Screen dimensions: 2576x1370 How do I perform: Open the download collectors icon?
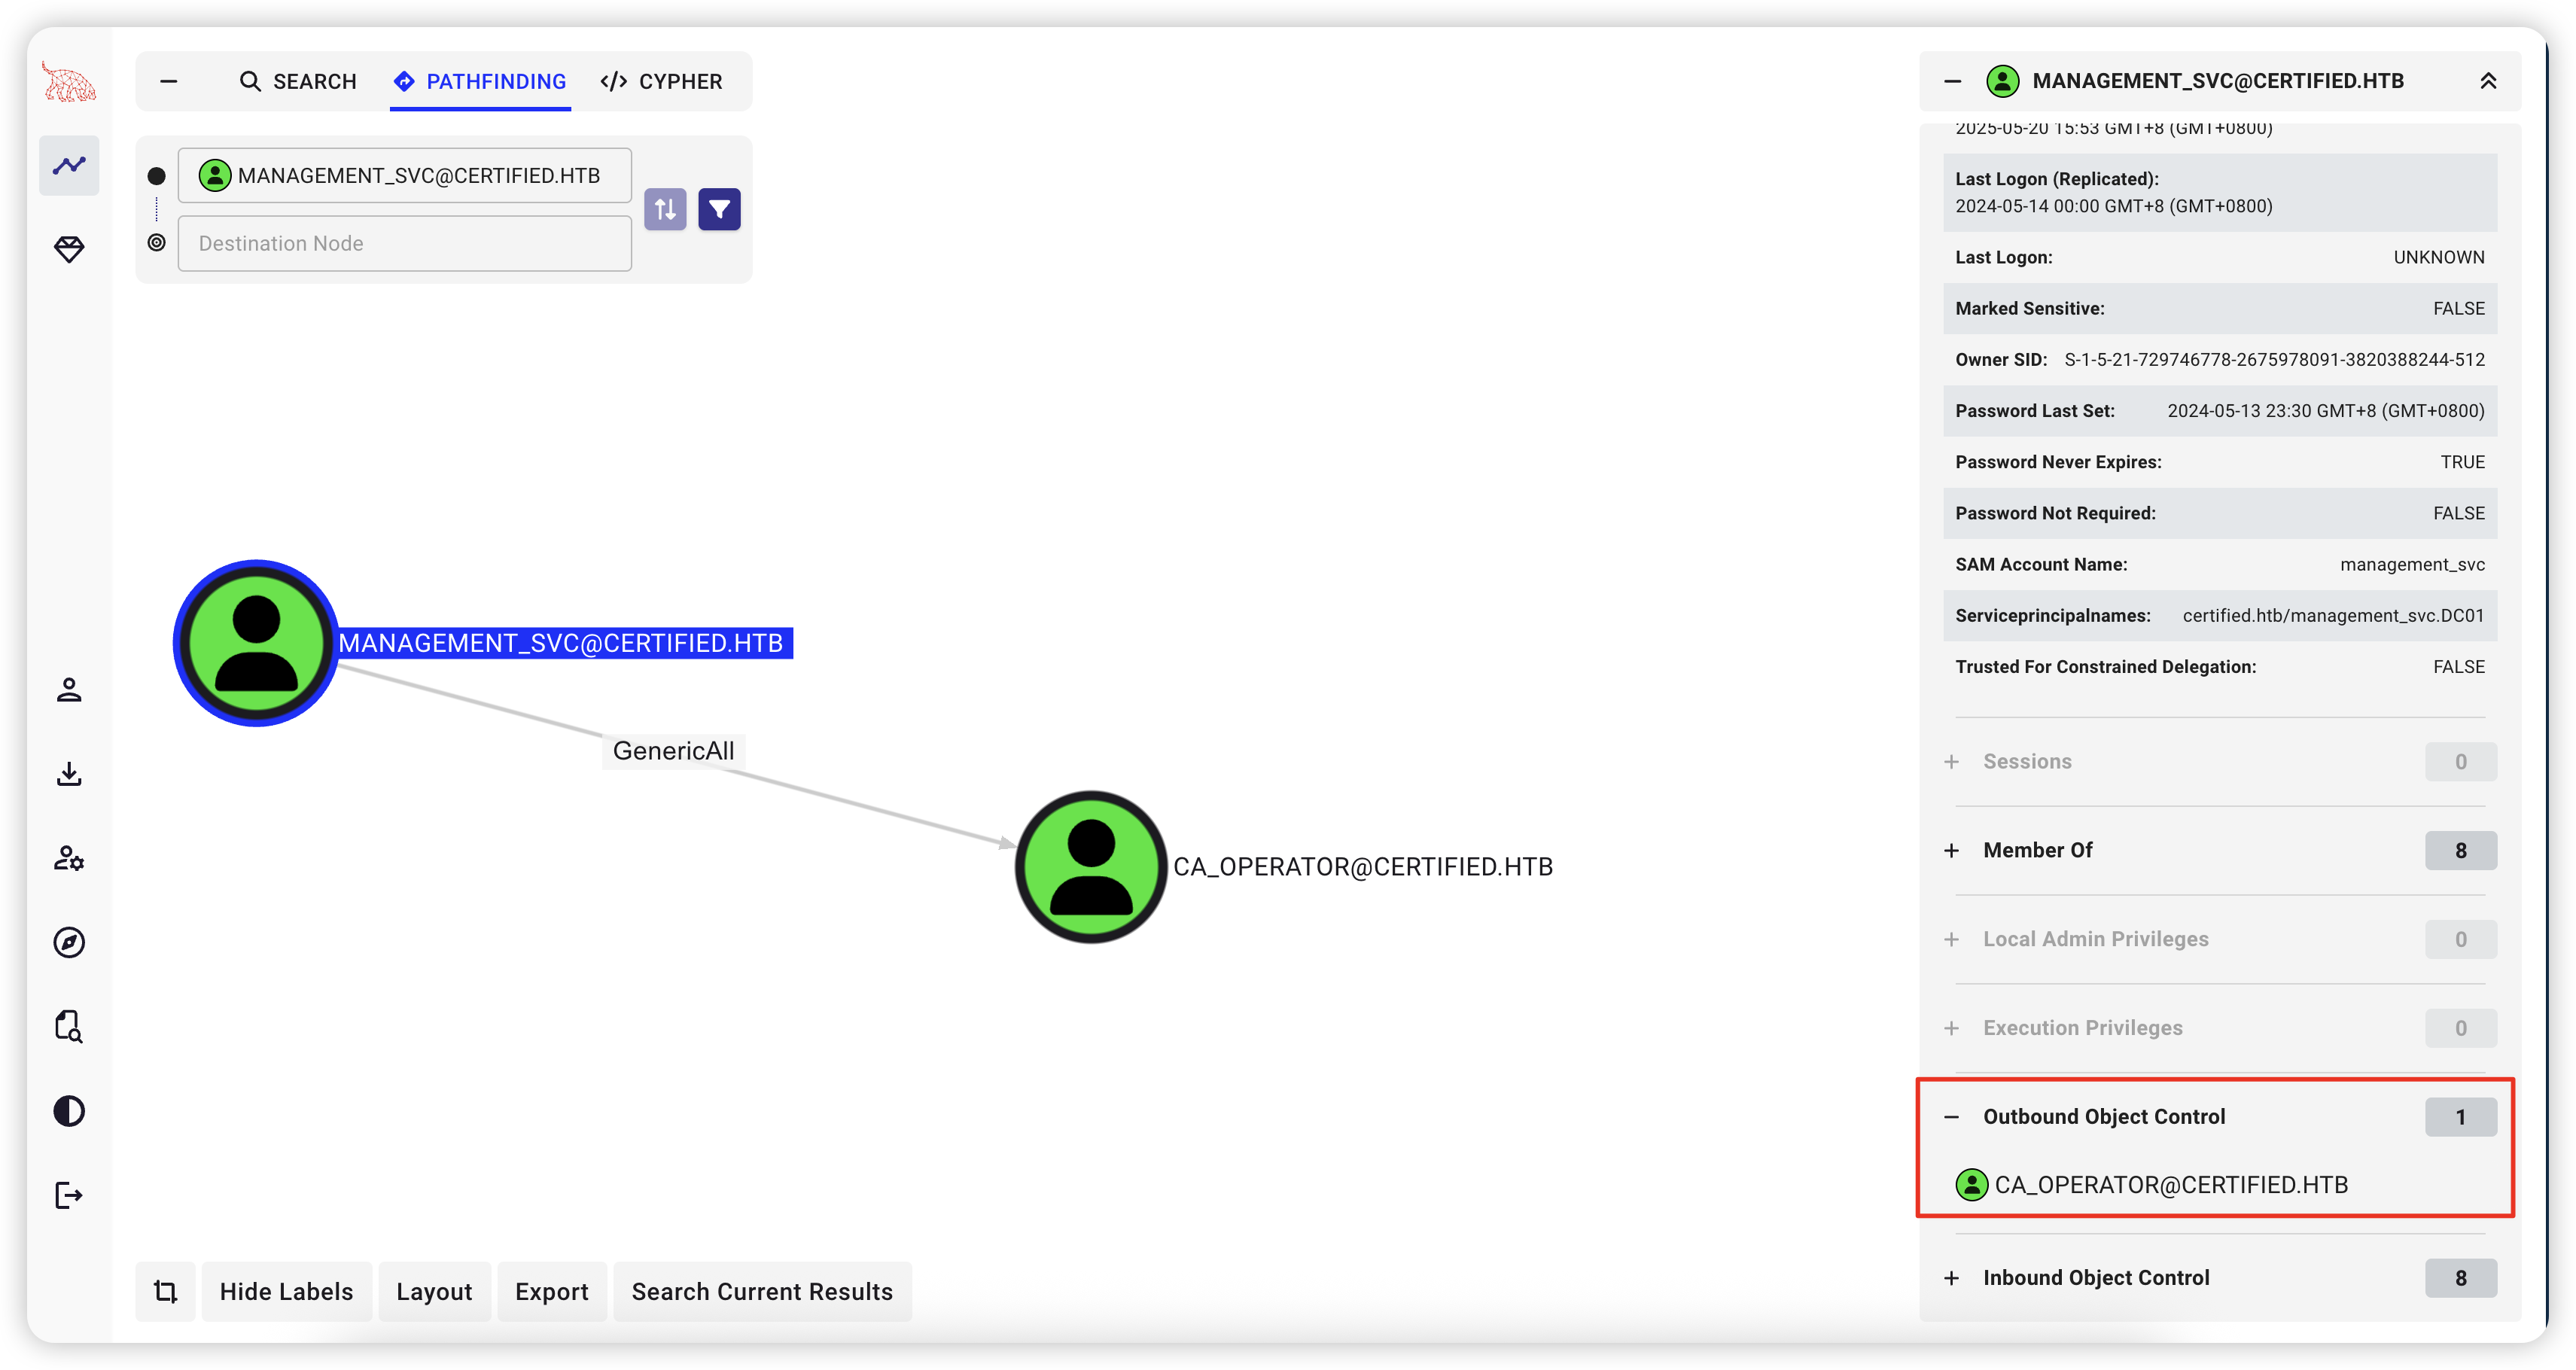click(69, 774)
